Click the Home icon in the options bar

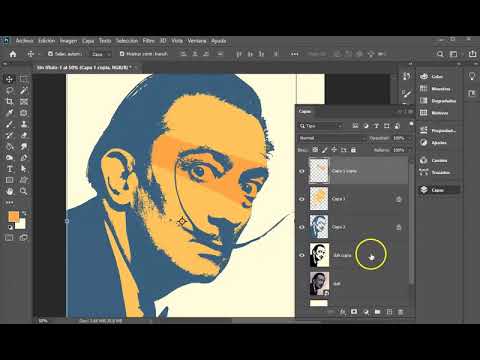coord(13,54)
